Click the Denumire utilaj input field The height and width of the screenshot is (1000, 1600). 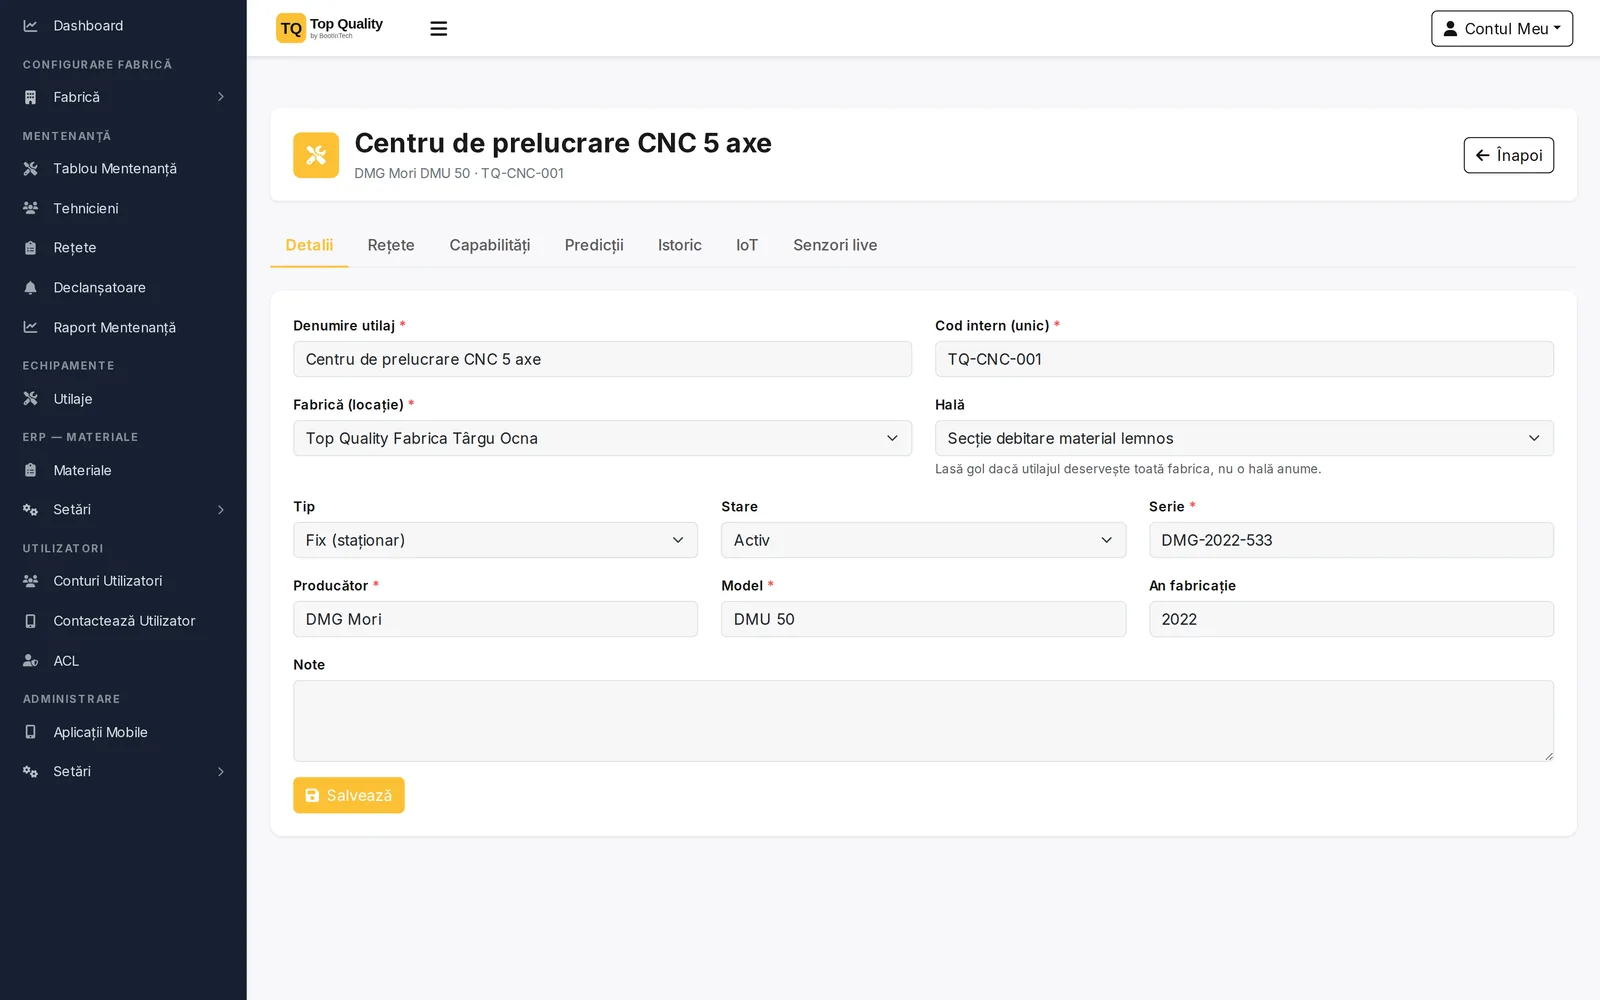tap(602, 359)
